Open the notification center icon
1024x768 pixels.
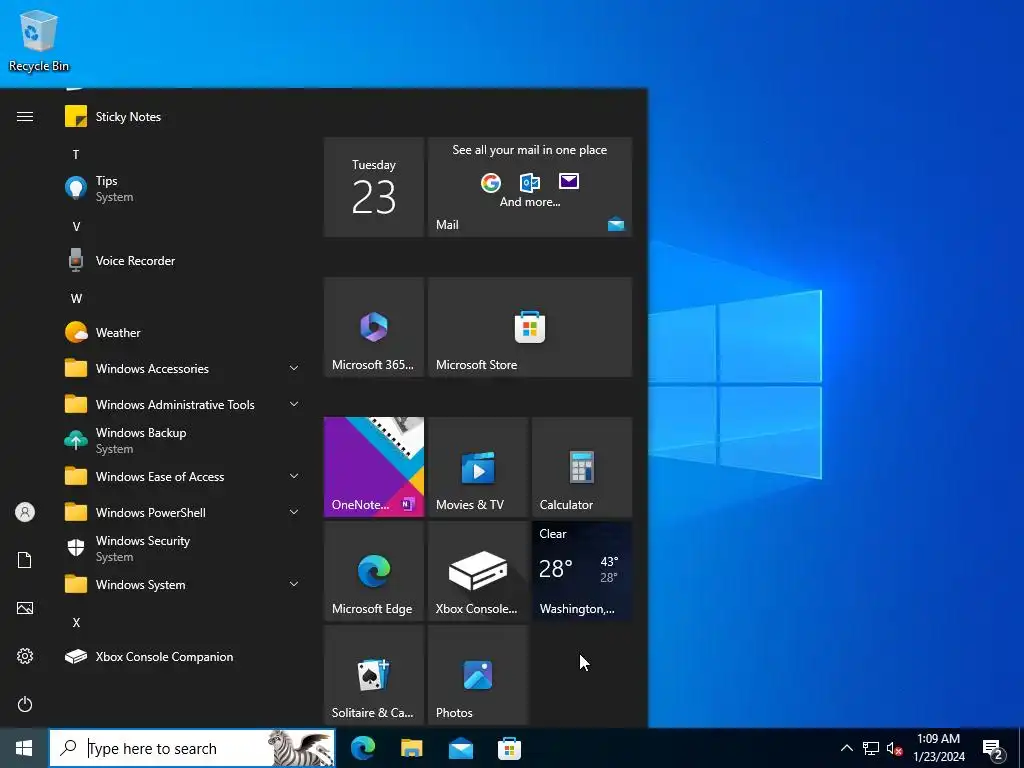pos(993,748)
